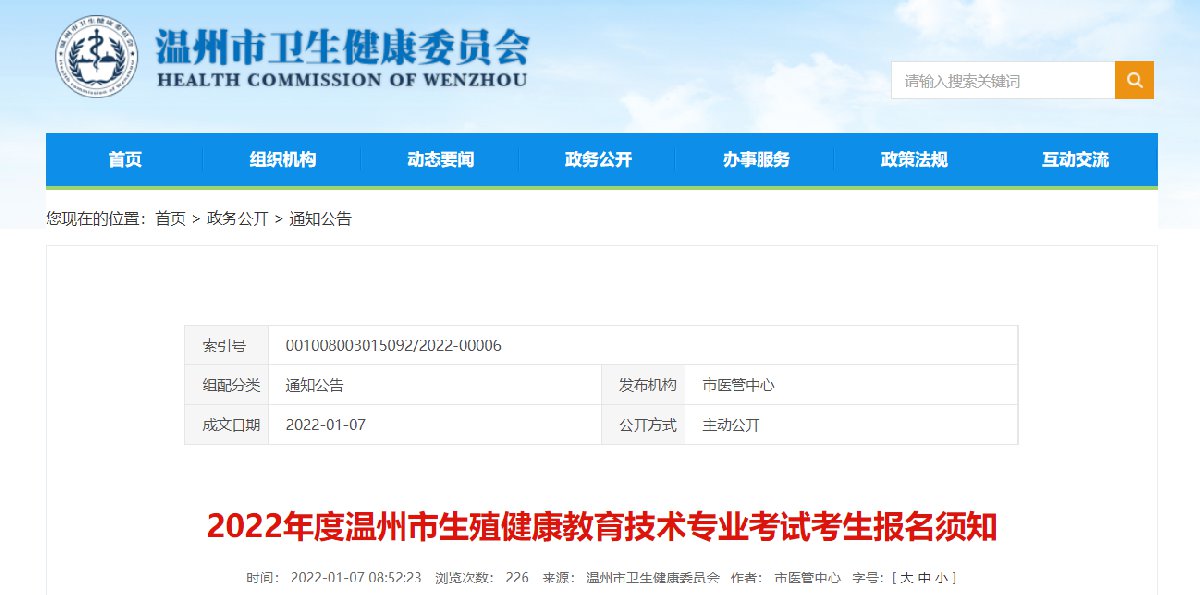Follow the 通知公告 breadcrumb link
This screenshot has height=595, width=1200.
pos(321,219)
